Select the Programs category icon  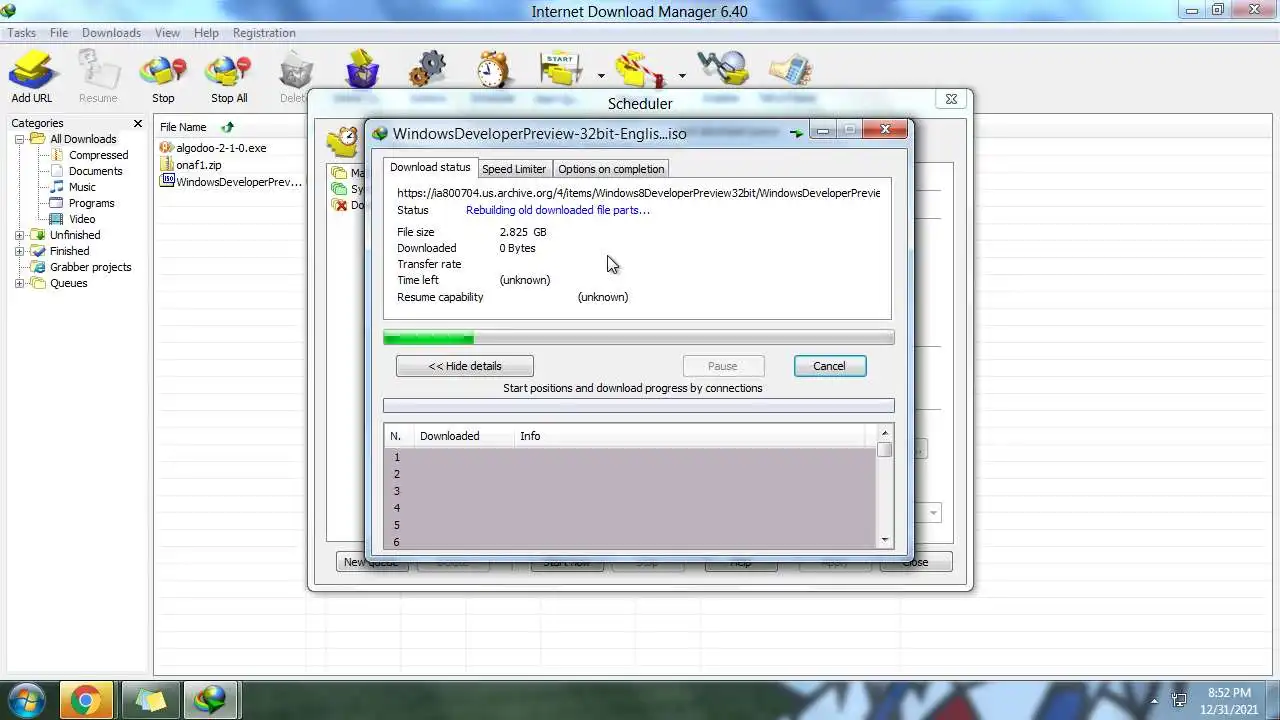coord(57,203)
